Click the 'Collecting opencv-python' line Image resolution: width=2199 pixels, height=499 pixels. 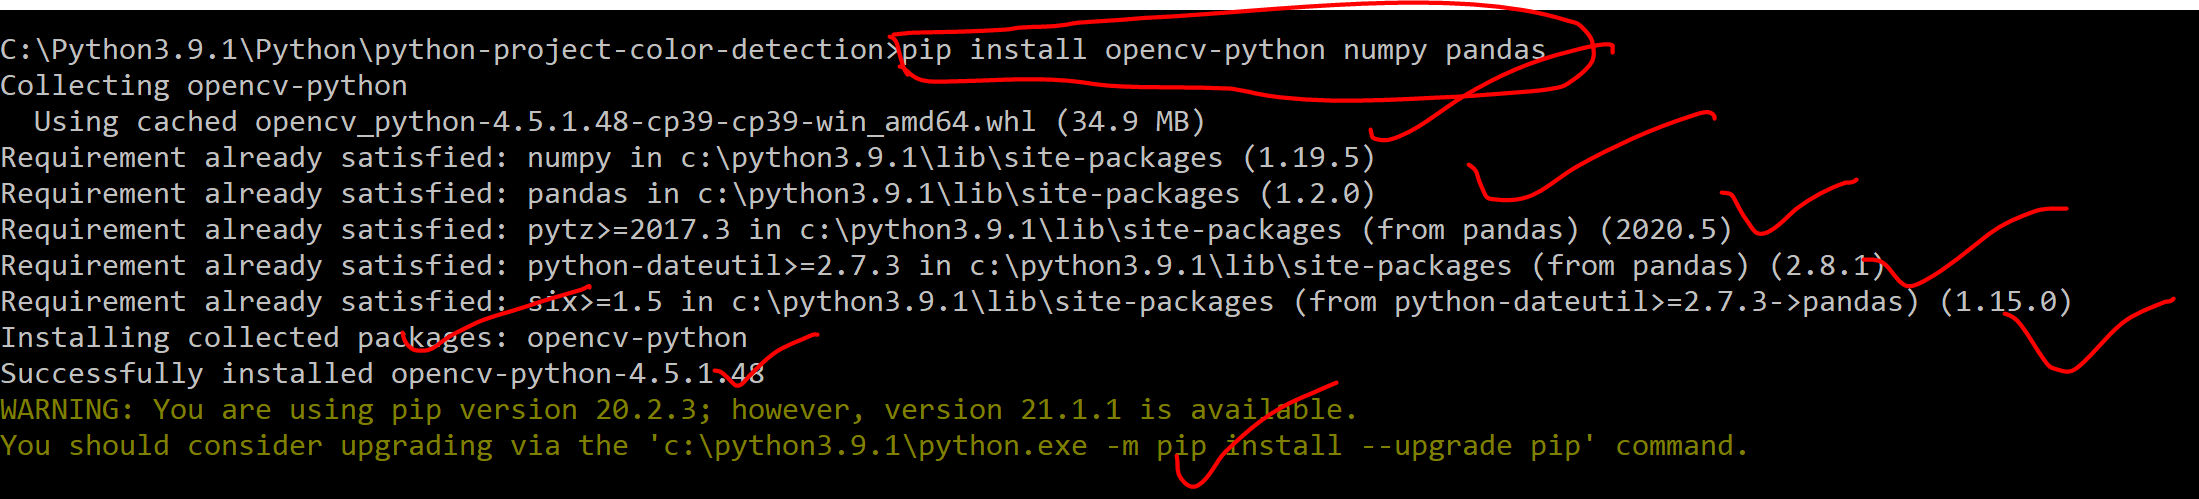pyautogui.click(x=204, y=86)
